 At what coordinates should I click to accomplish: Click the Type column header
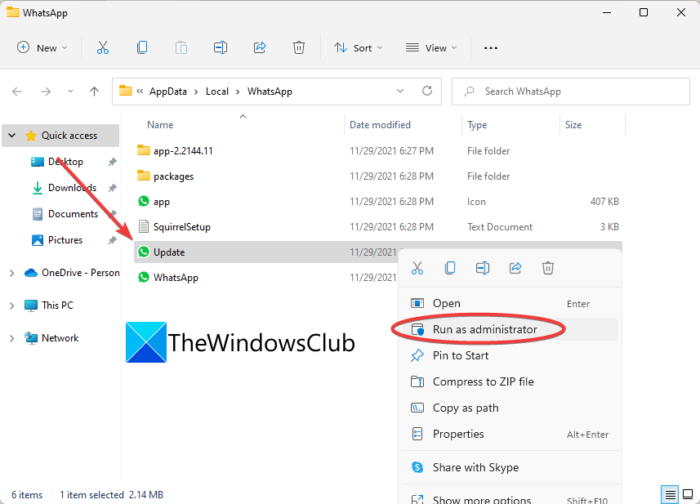tap(477, 125)
